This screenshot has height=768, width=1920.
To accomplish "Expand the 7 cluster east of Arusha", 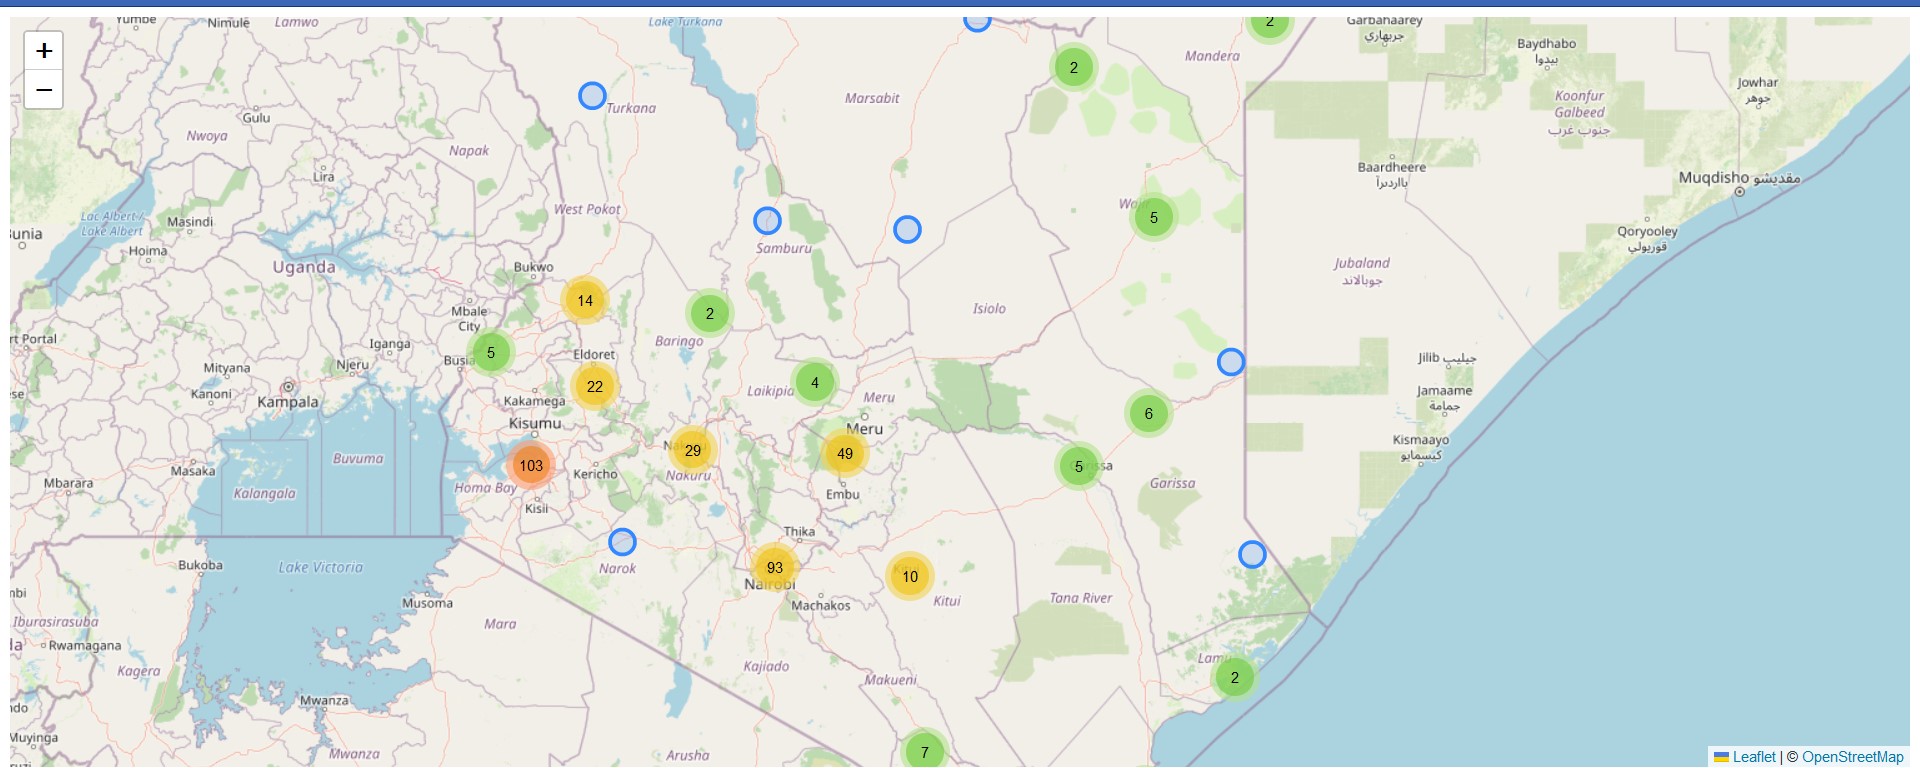I will (x=925, y=752).
